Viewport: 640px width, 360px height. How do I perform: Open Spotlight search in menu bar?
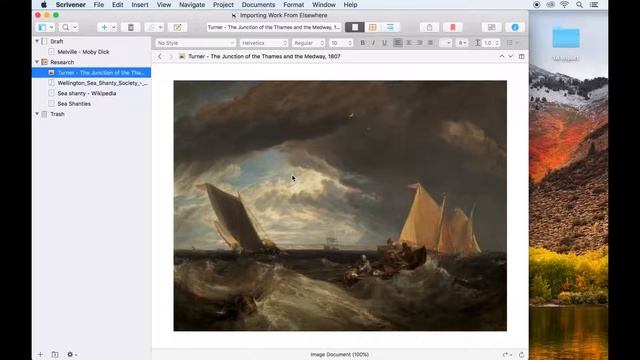click(579, 5)
